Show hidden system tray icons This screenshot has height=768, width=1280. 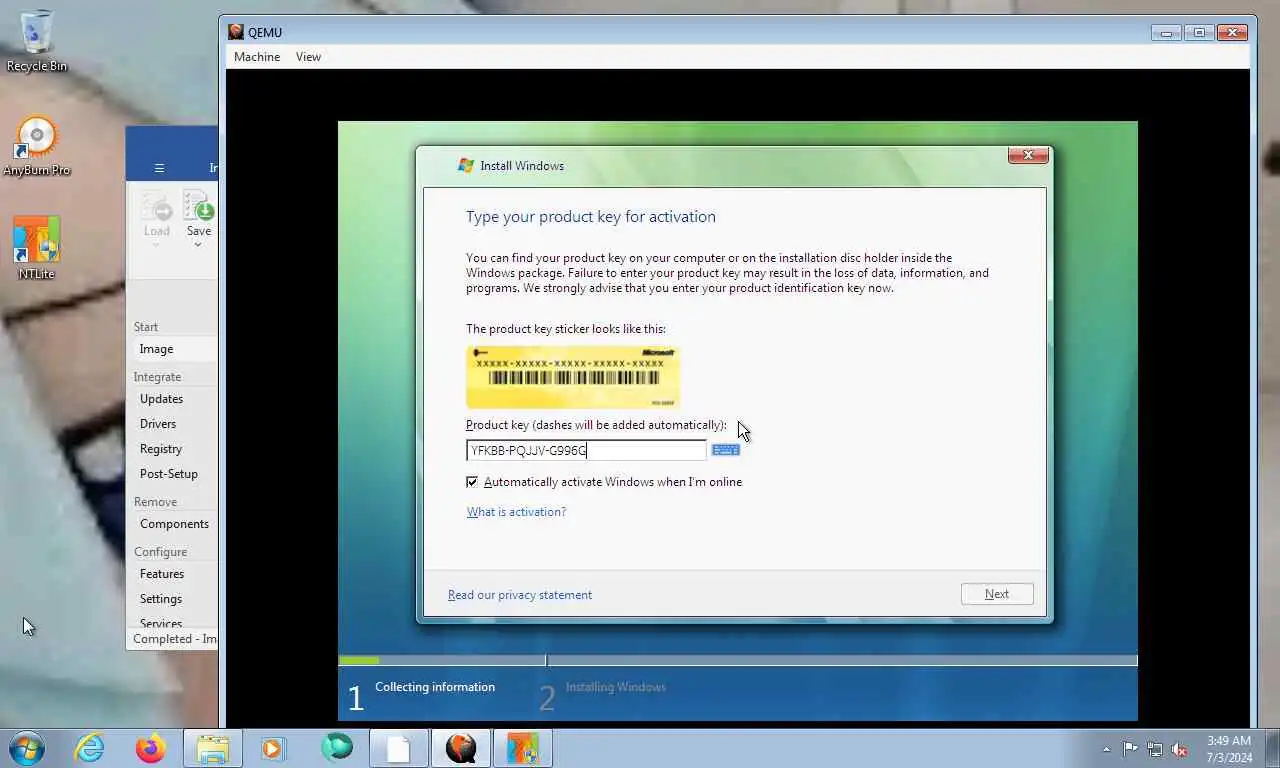[x=1106, y=749]
